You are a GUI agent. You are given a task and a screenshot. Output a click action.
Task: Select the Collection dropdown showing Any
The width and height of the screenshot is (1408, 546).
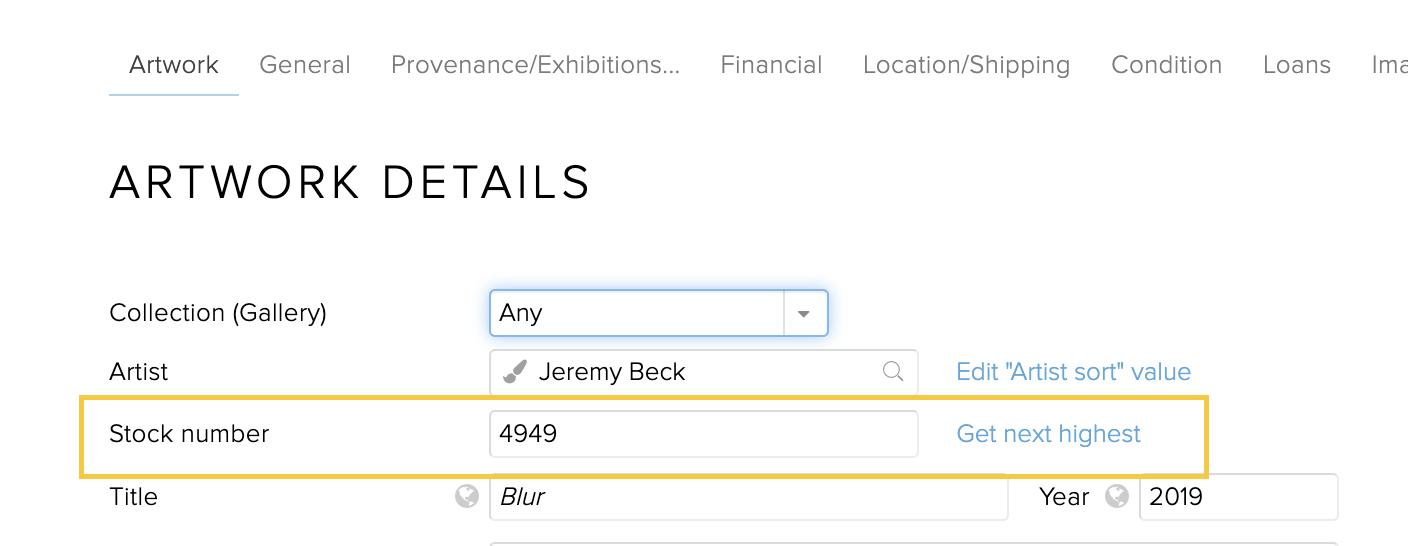coord(659,313)
